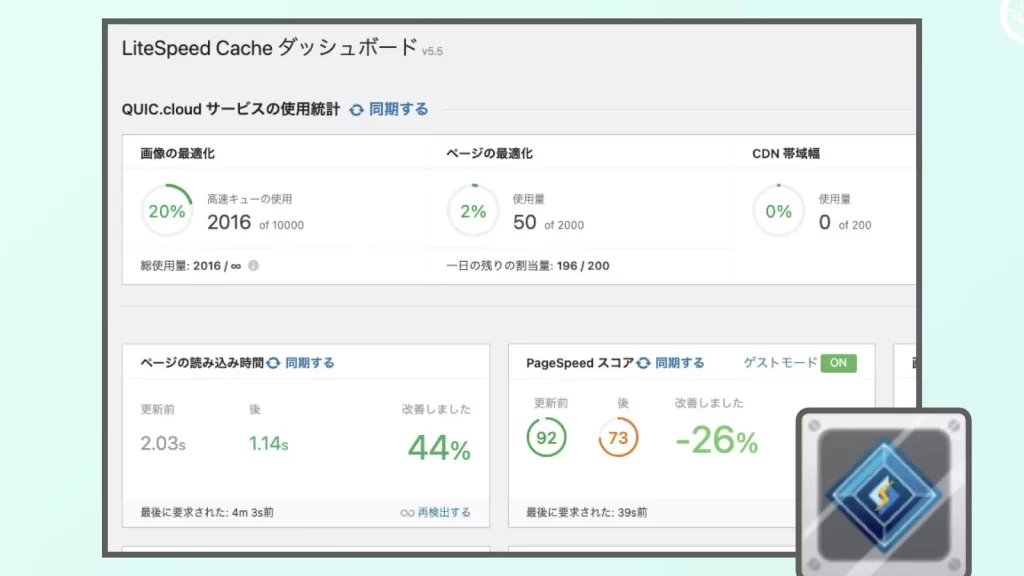Click the PageSpeed score sync icon

click(643, 363)
